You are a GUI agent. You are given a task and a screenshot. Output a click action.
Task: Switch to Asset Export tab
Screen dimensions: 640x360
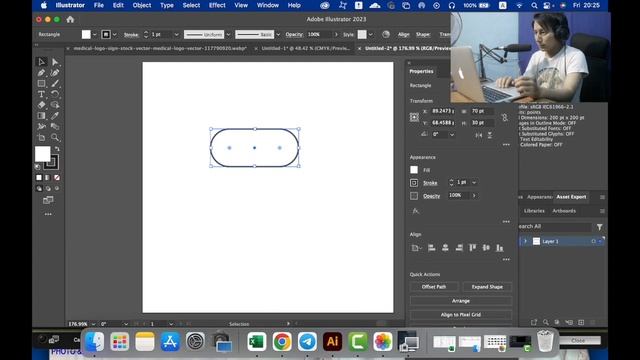tap(571, 197)
